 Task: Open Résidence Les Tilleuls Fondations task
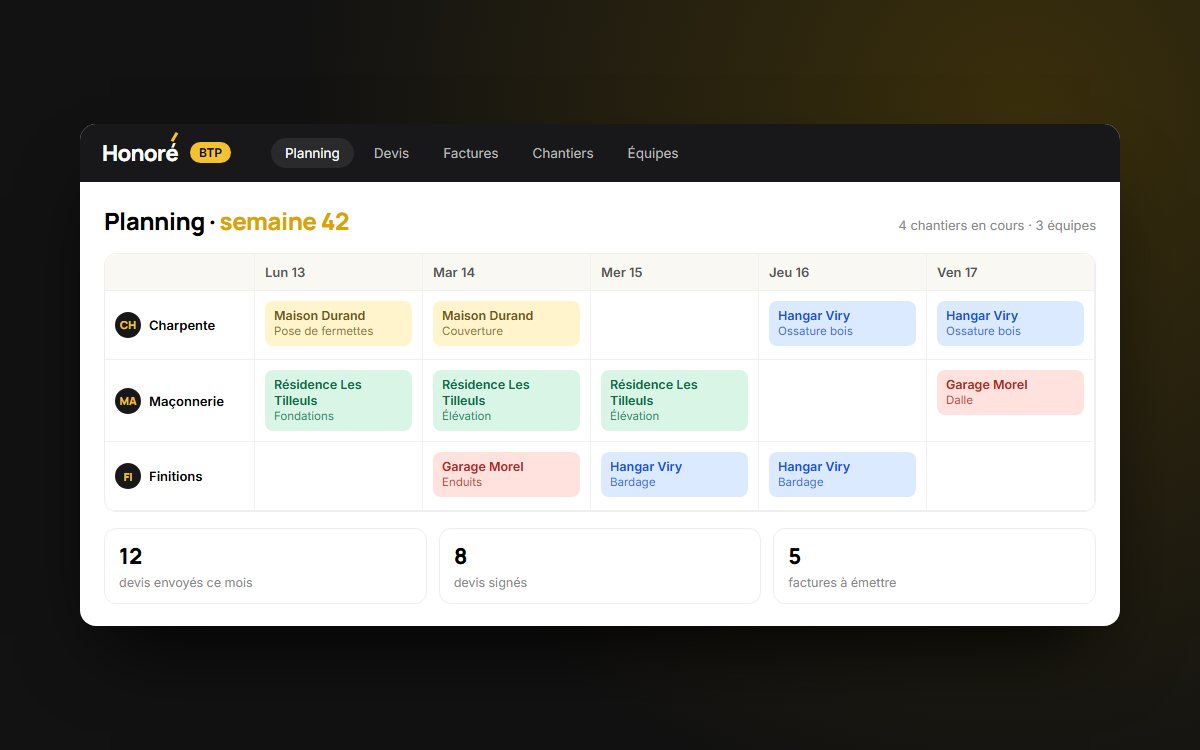point(338,400)
